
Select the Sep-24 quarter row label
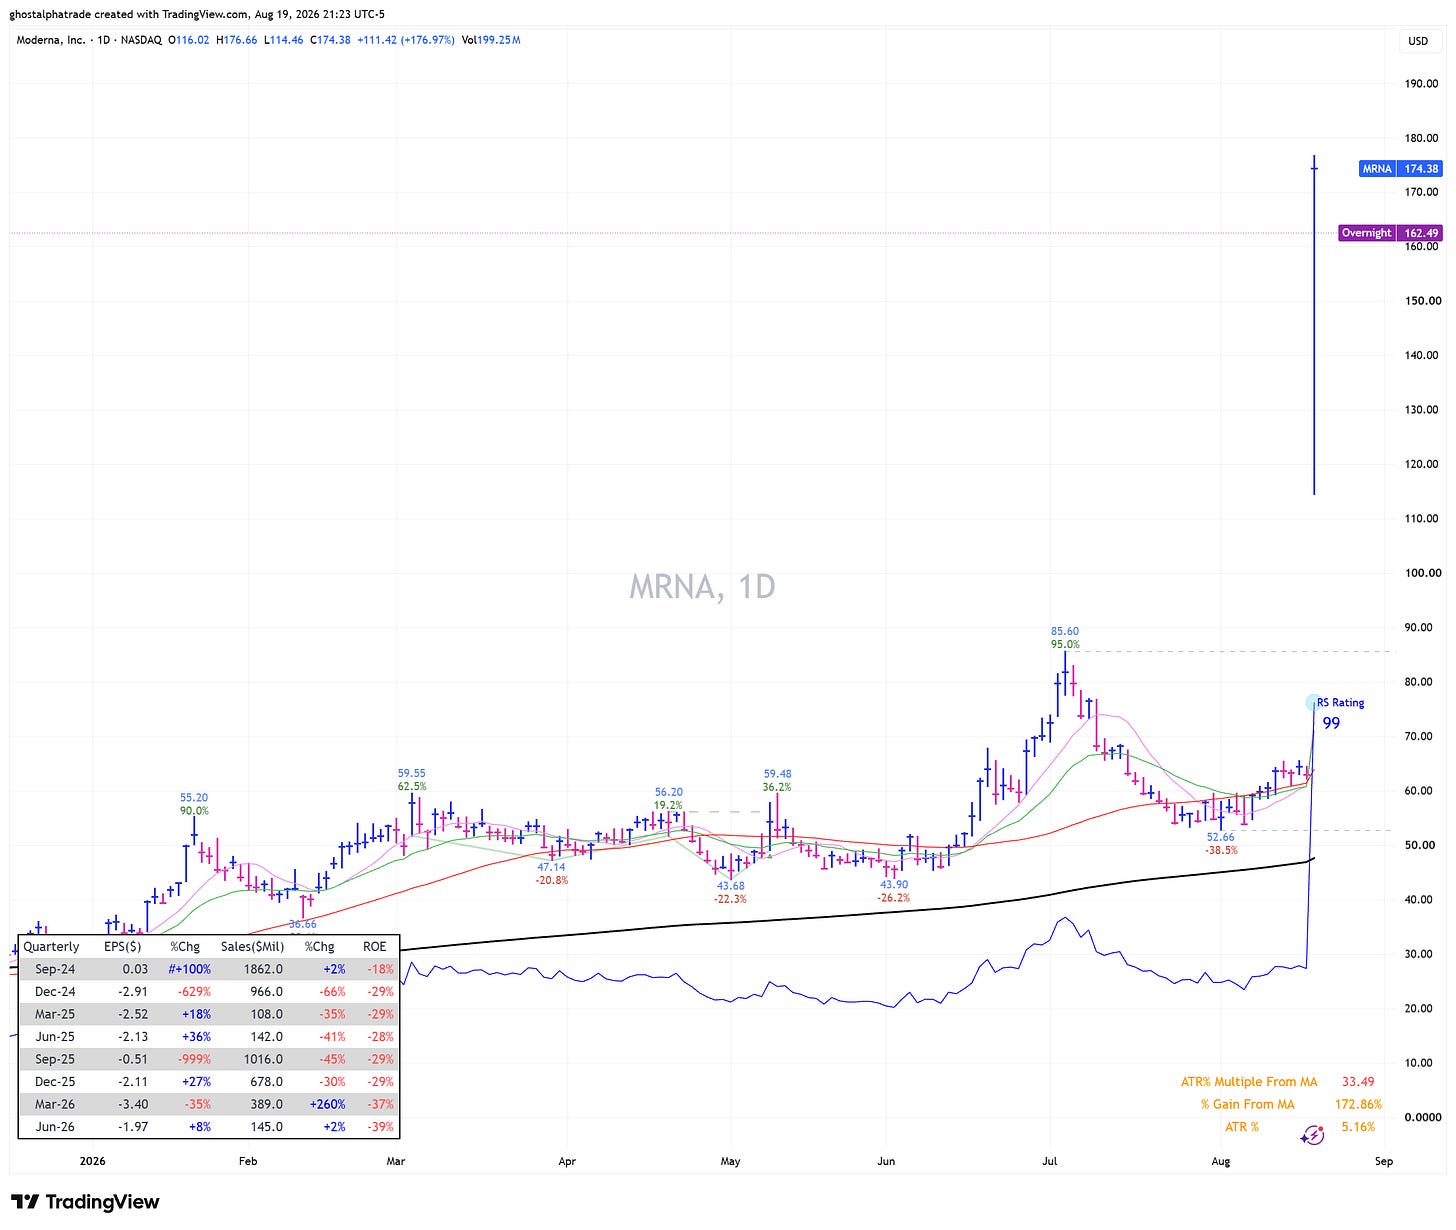tap(55, 969)
